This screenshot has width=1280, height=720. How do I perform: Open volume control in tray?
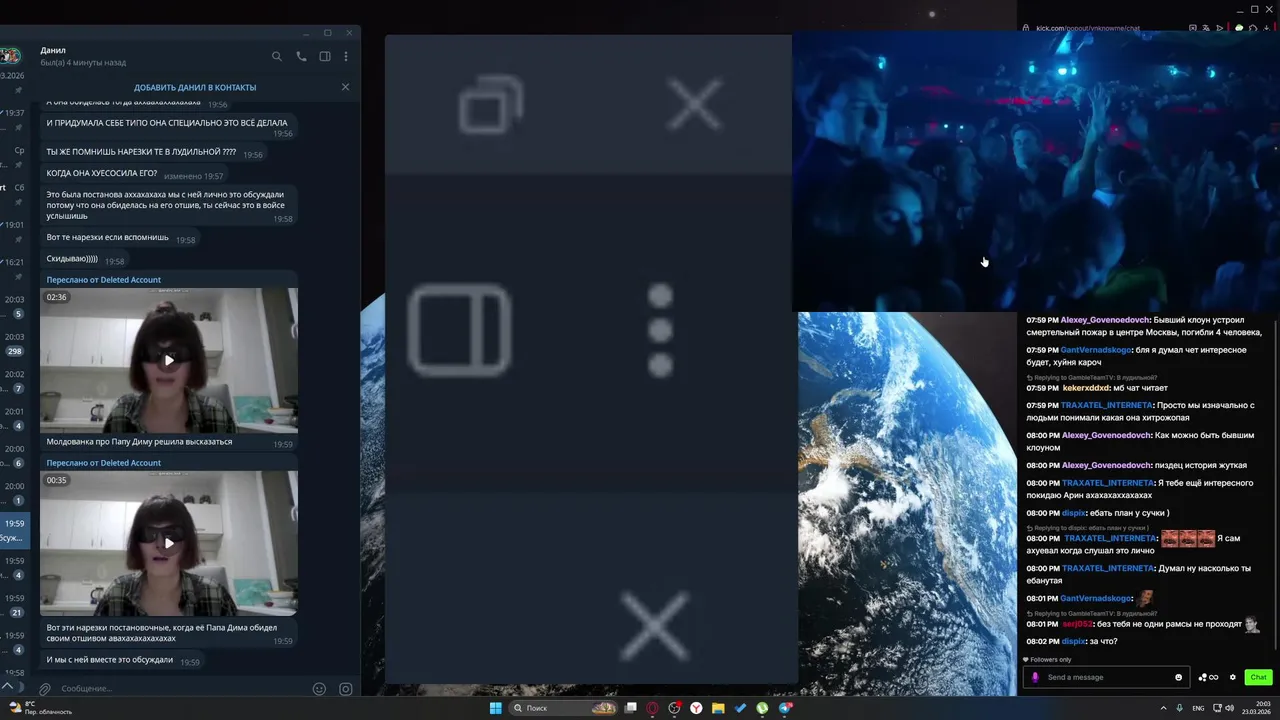click(x=1229, y=708)
